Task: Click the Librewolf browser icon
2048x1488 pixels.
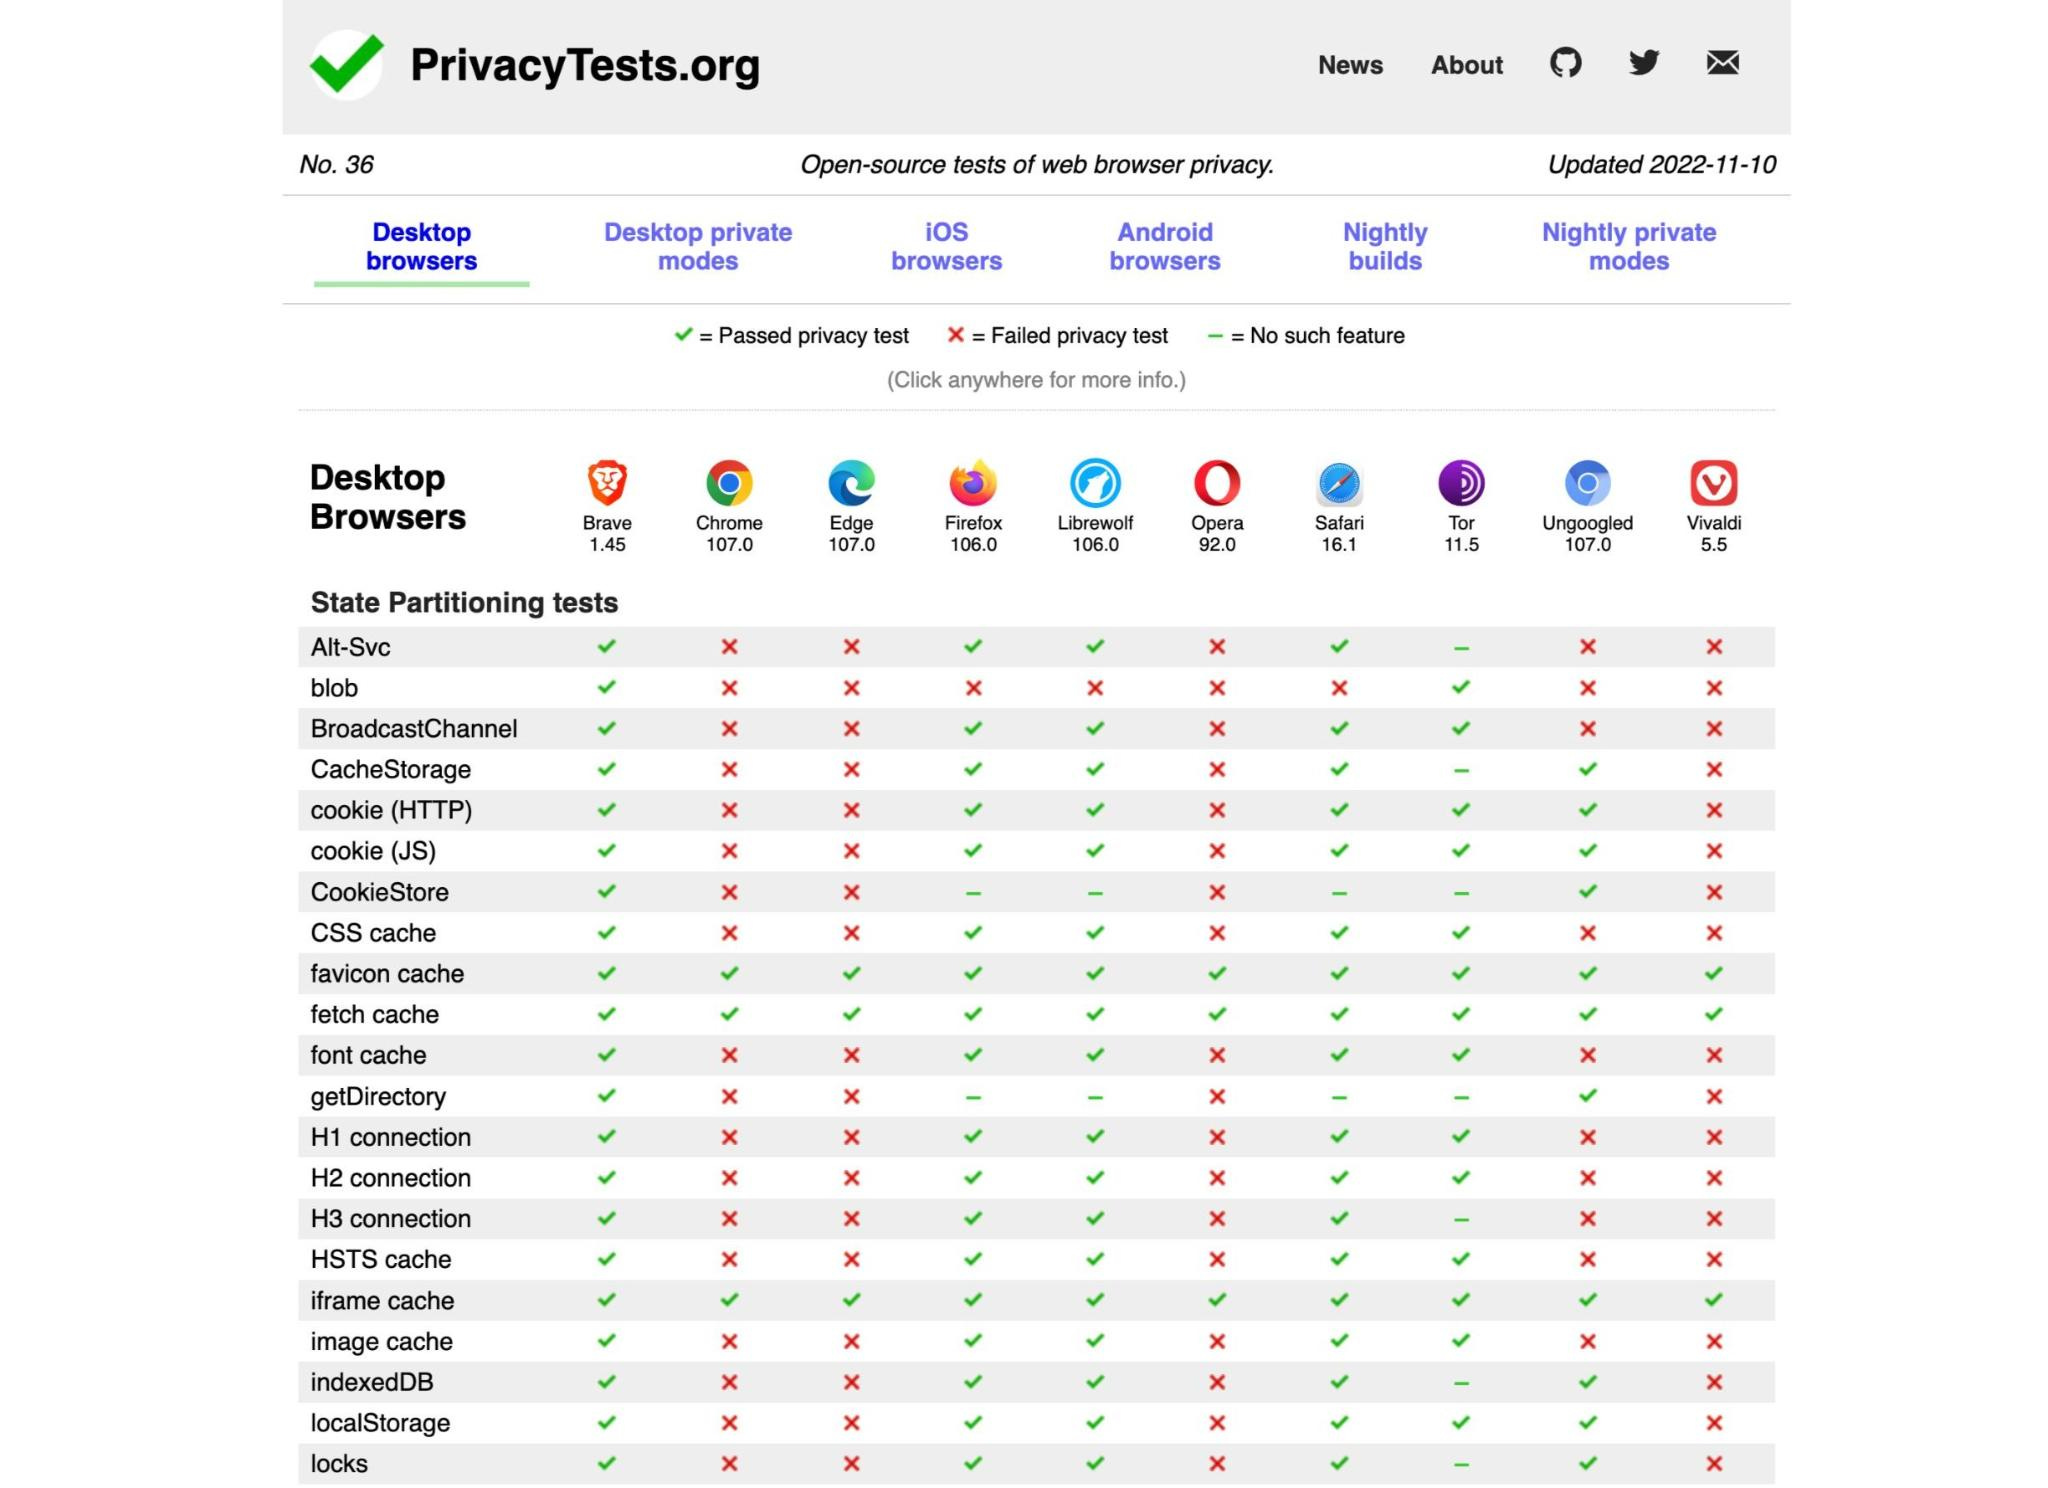Action: [1095, 483]
